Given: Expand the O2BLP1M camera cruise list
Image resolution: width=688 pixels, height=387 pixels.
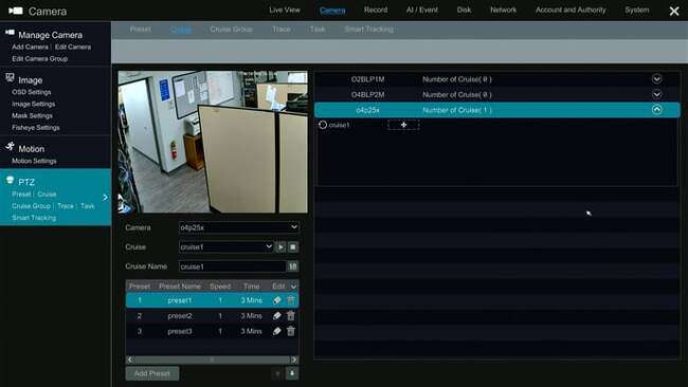Looking at the screenshot, I should [x=656, y=79].
